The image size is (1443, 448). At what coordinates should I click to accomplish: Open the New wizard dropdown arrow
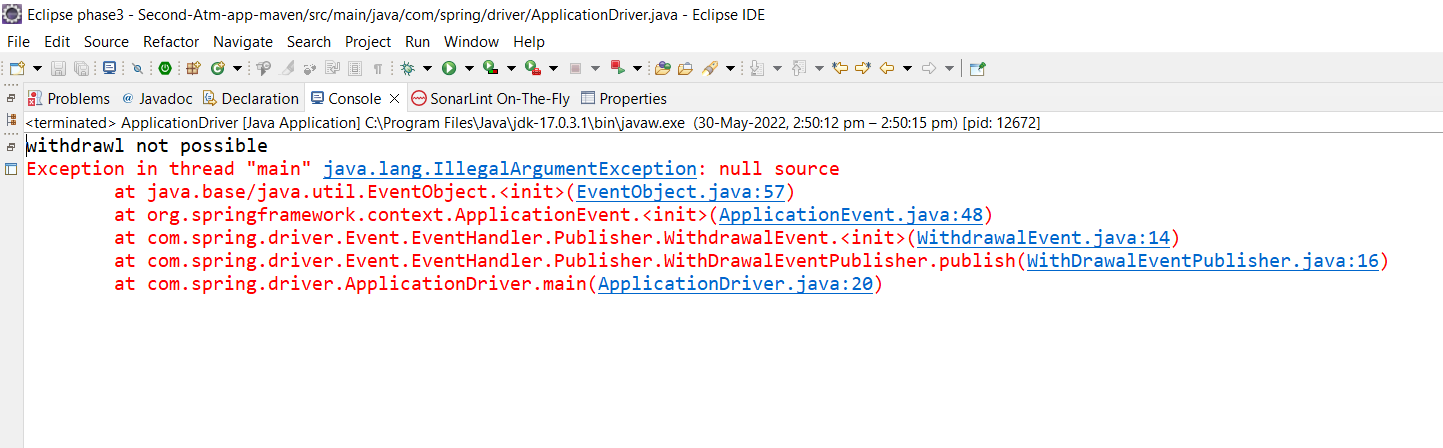click(37, 68)
